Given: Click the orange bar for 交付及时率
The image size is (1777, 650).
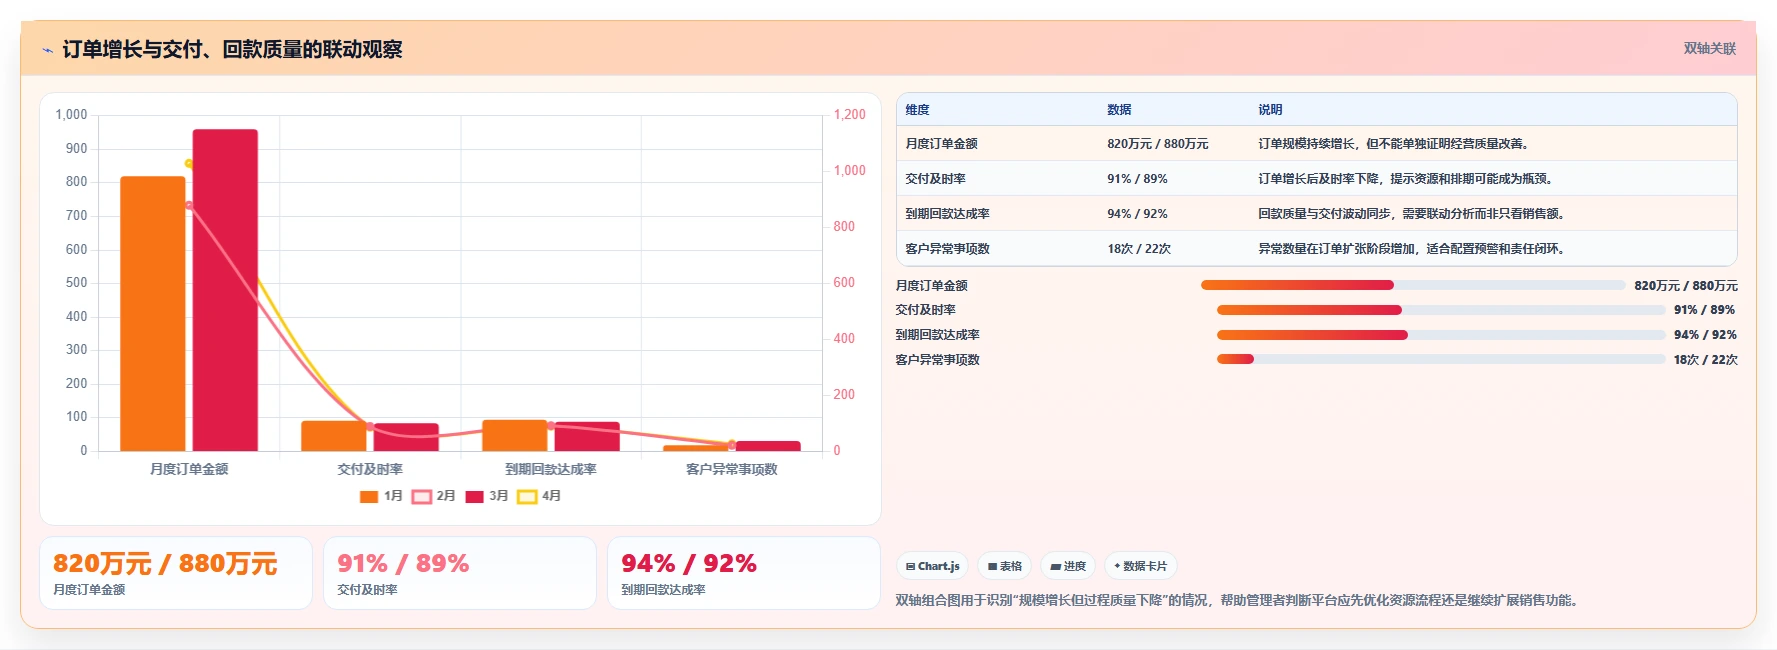Looking at the screenshot, I should click(334, 436).
